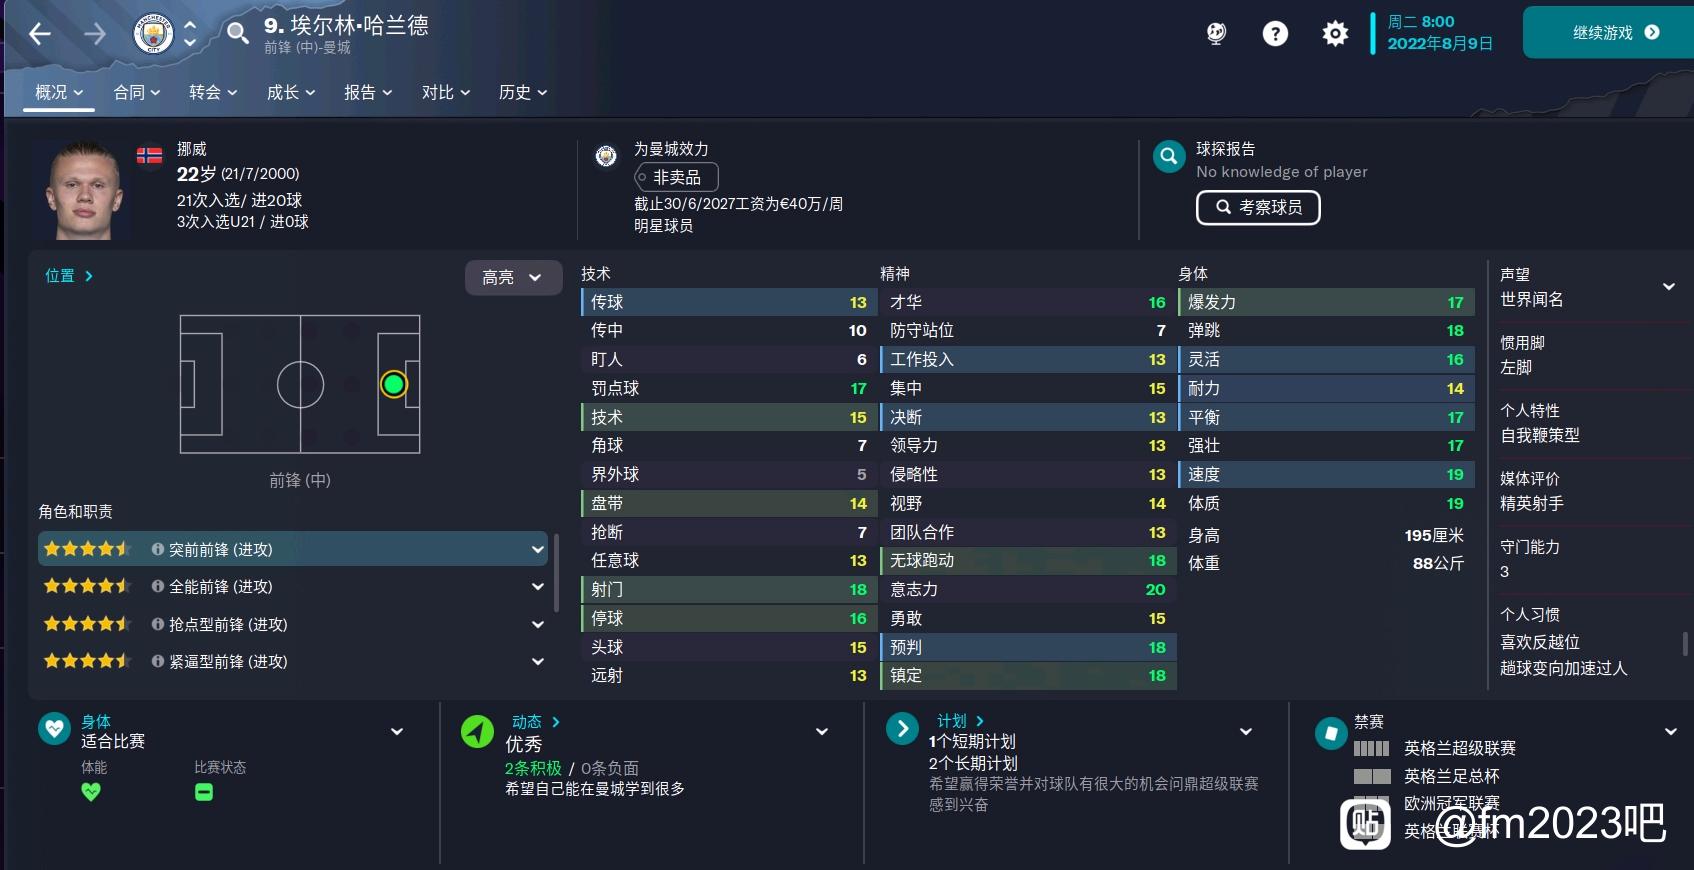Open the 对比 tab menu
1694x870 pixels.
[446, 92]
